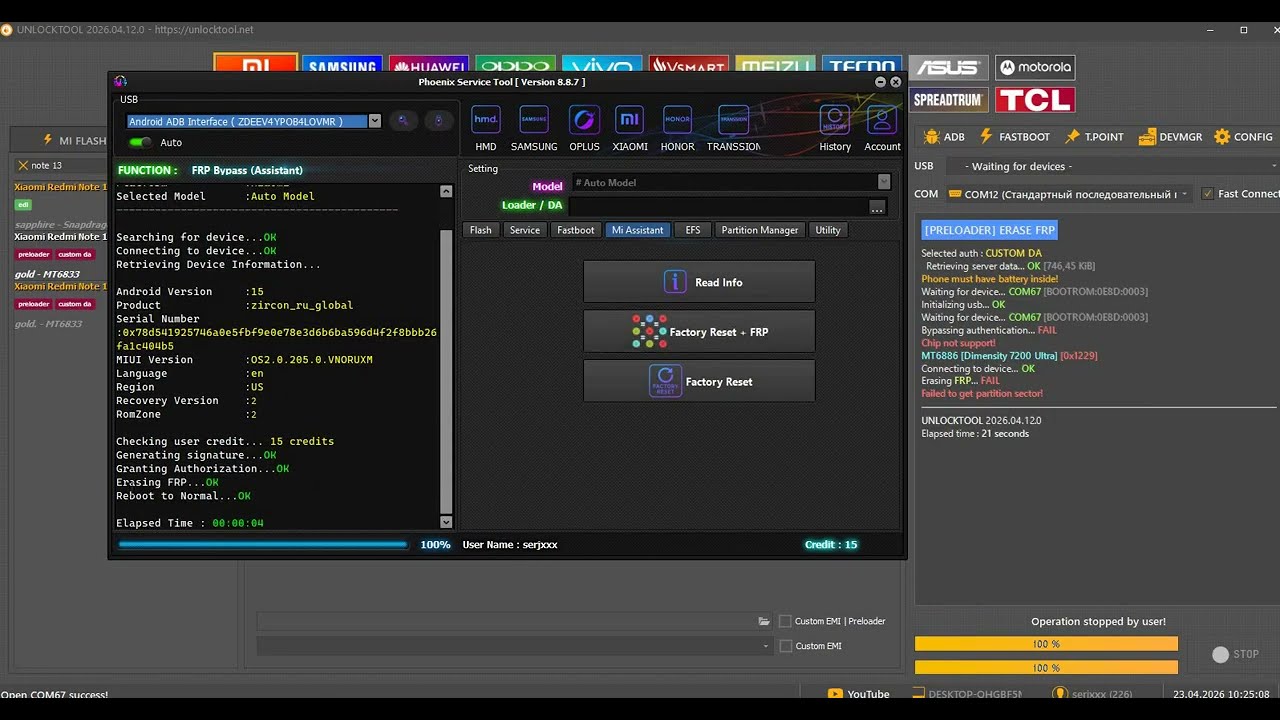Expand the Android ADB Interface dropdown

click(375, 121)
